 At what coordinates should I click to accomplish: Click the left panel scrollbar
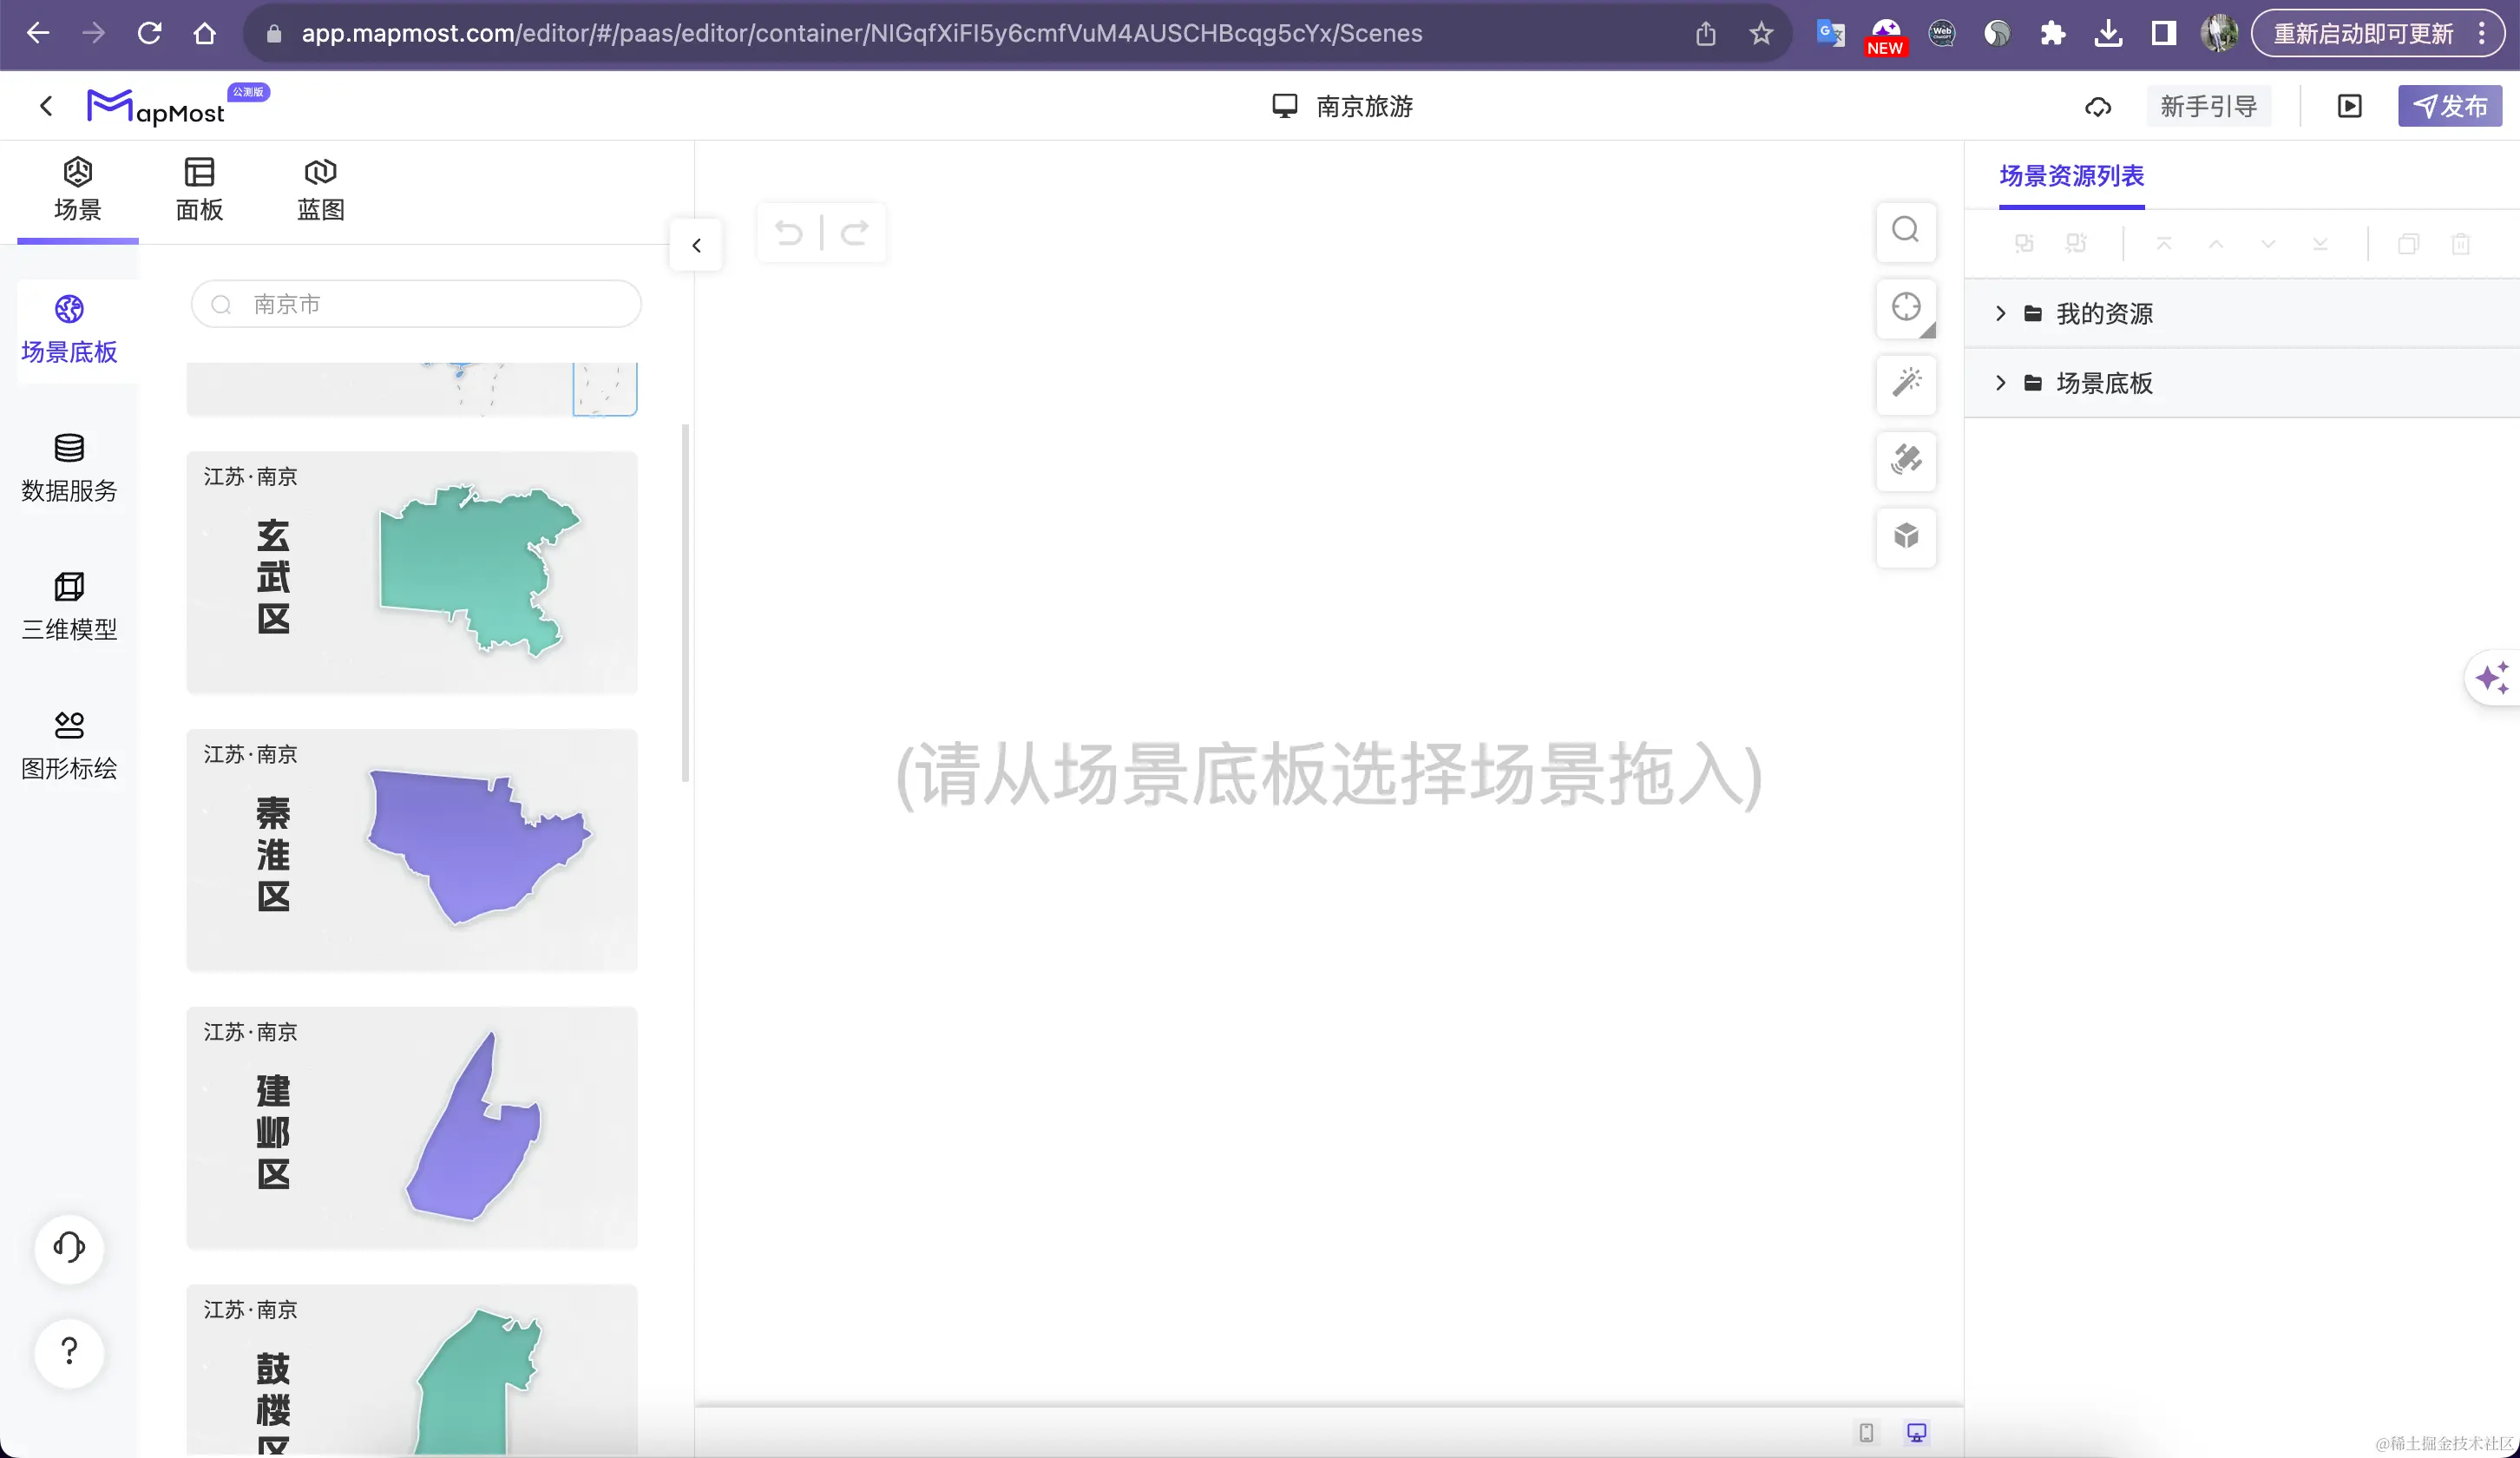(x=685, y=602)
